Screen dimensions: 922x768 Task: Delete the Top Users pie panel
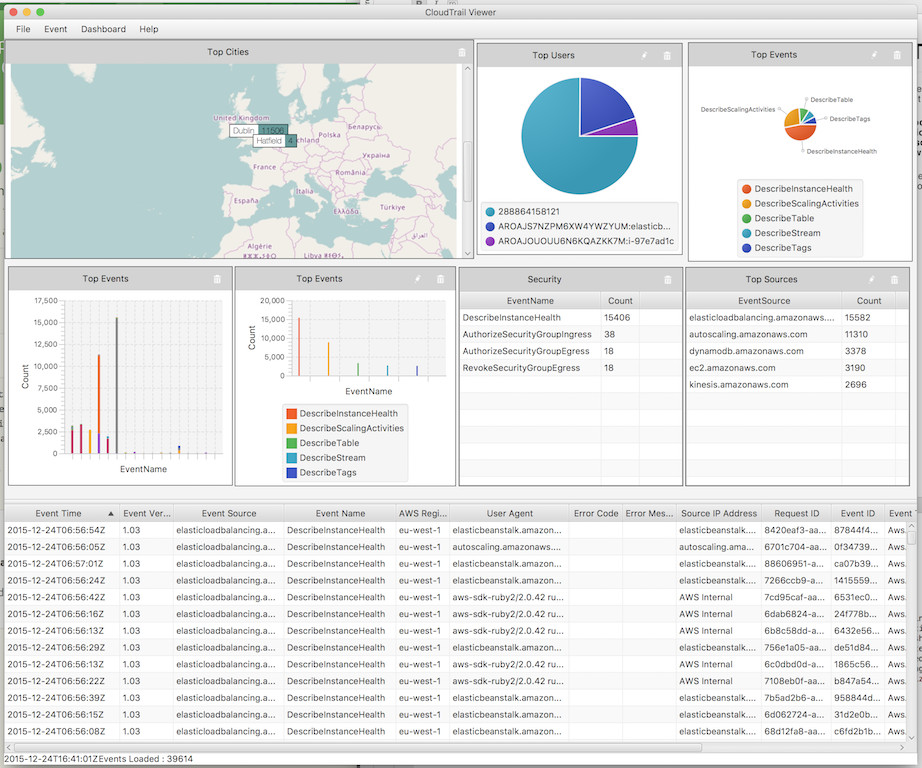pyautogui.click(x=667, y=55)
